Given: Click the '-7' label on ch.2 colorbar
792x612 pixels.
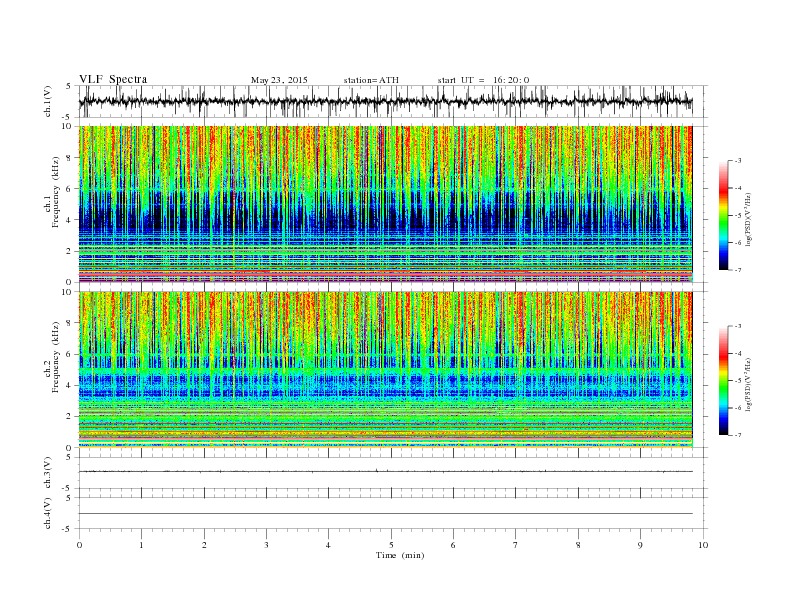Looking at the screenshot, I should click(x=738, y=435).
